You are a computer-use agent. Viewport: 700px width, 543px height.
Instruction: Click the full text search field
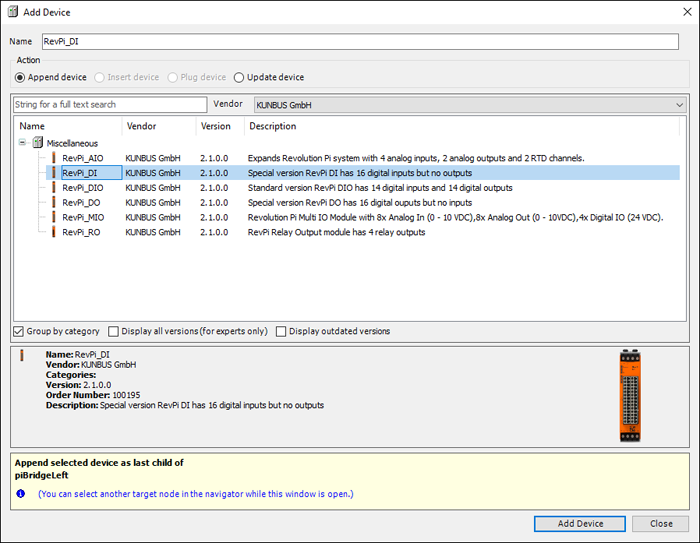click(x=110, y=104)
